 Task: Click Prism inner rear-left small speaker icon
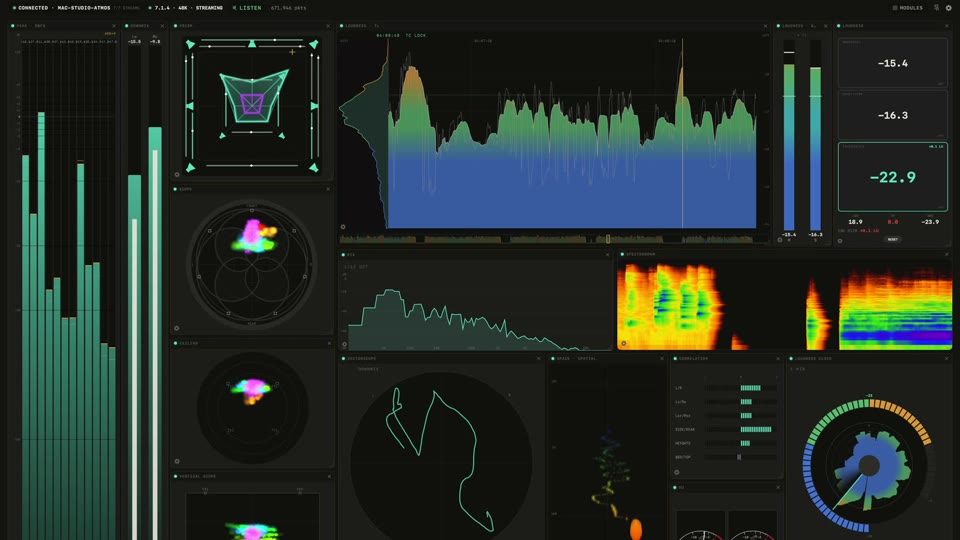click(x=222, y=136)
